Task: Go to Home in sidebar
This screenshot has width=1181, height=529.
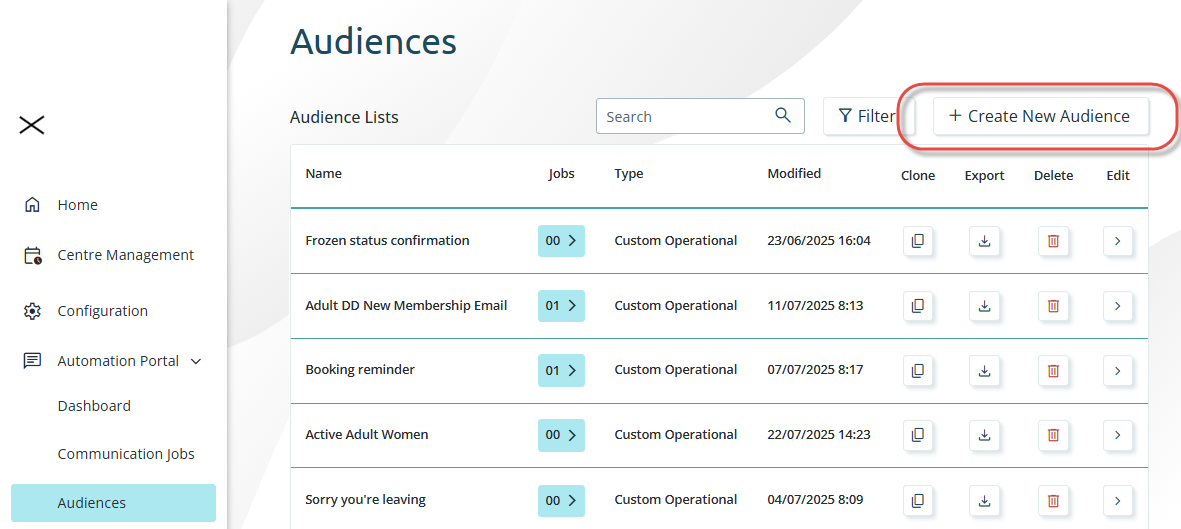Action: [78, 205]
